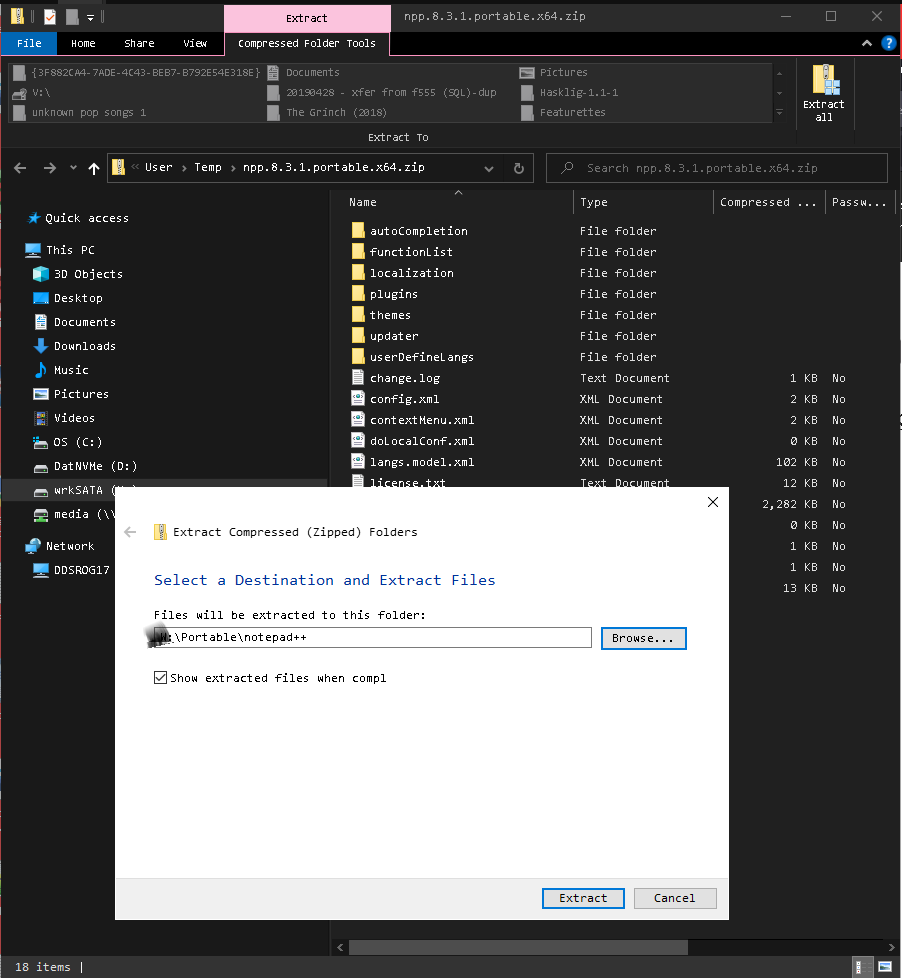Choose The Grinch (2018) extract destination

[327, 112]
